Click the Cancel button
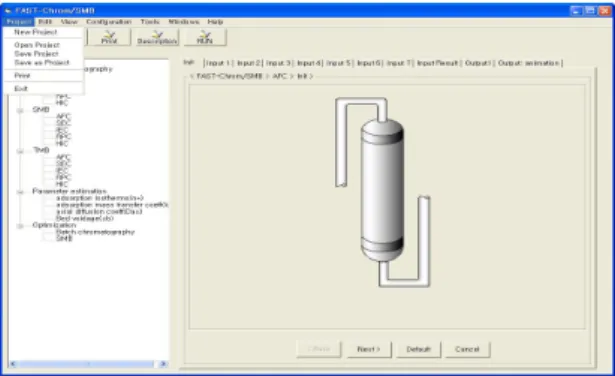The width and height of the screenshot is (615, 376). 467,349
